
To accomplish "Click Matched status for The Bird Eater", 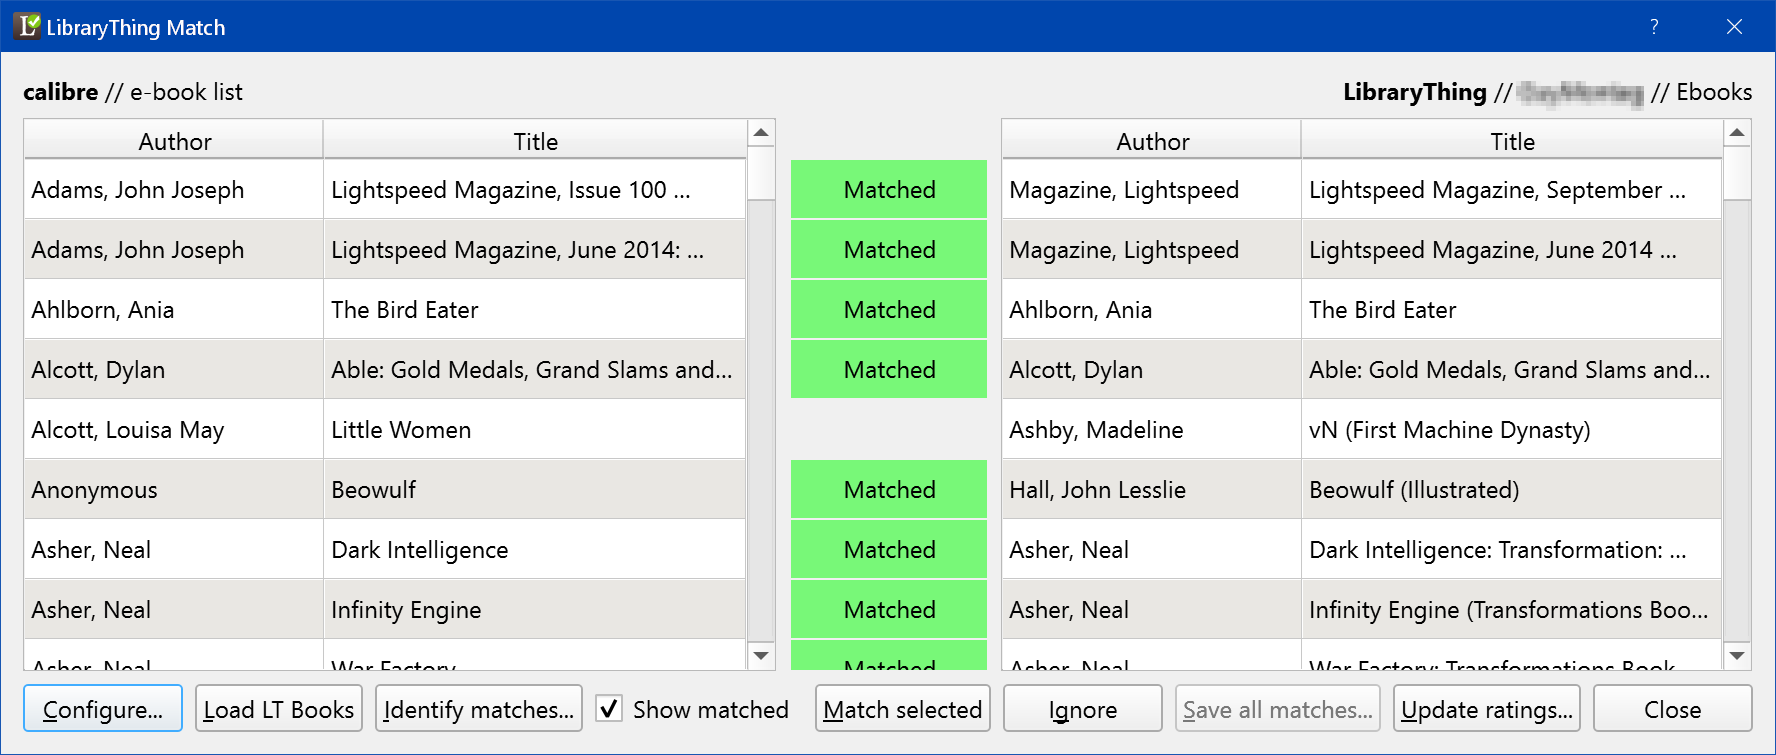I will [889, 310].
